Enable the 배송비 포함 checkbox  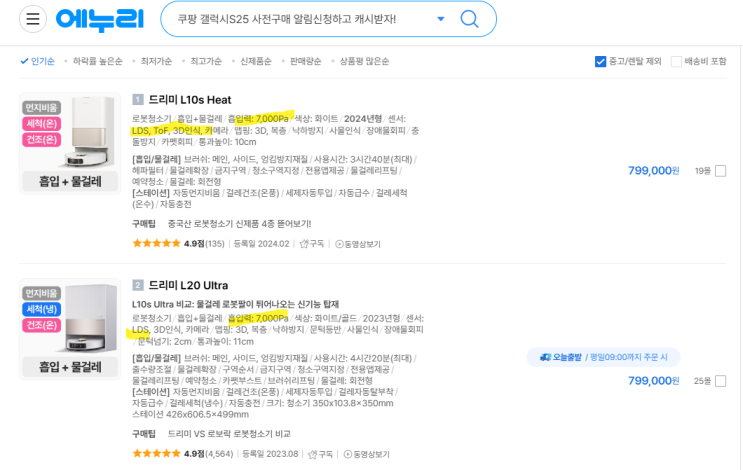(677, 61)
